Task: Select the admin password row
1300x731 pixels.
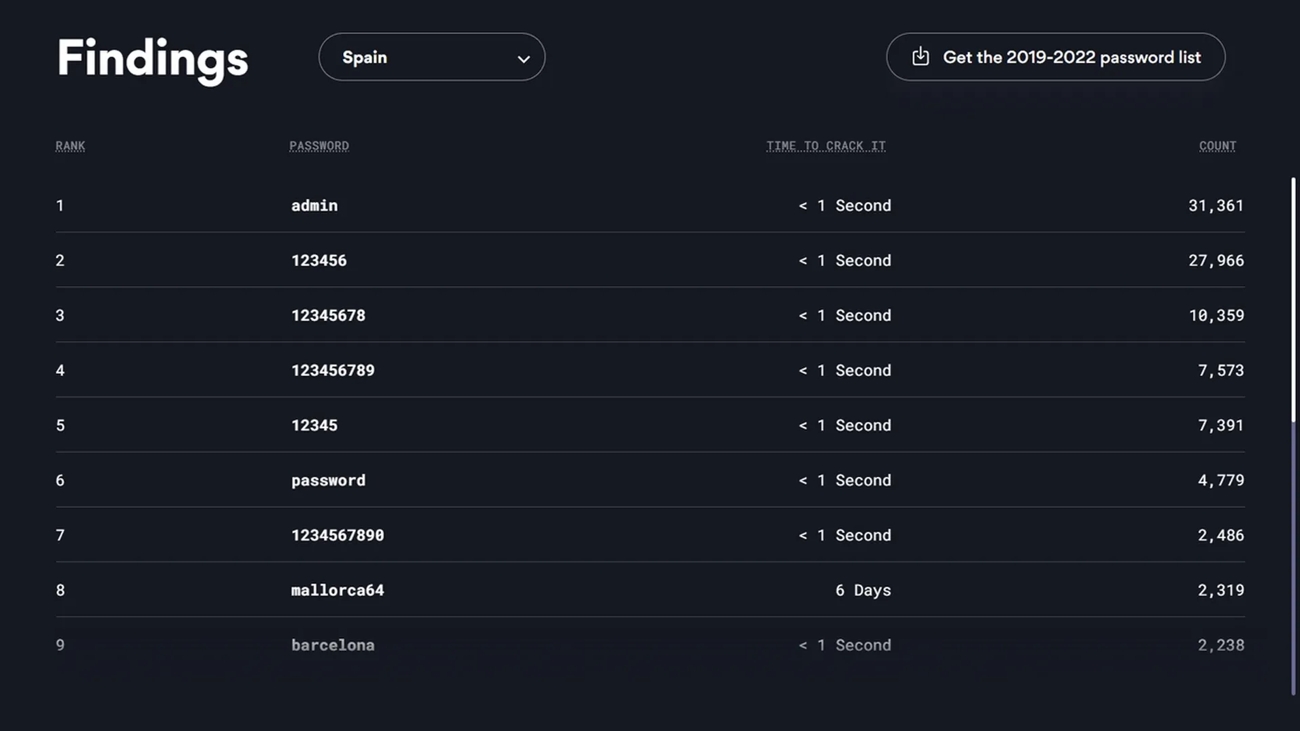Action: (x=650, y=205)
